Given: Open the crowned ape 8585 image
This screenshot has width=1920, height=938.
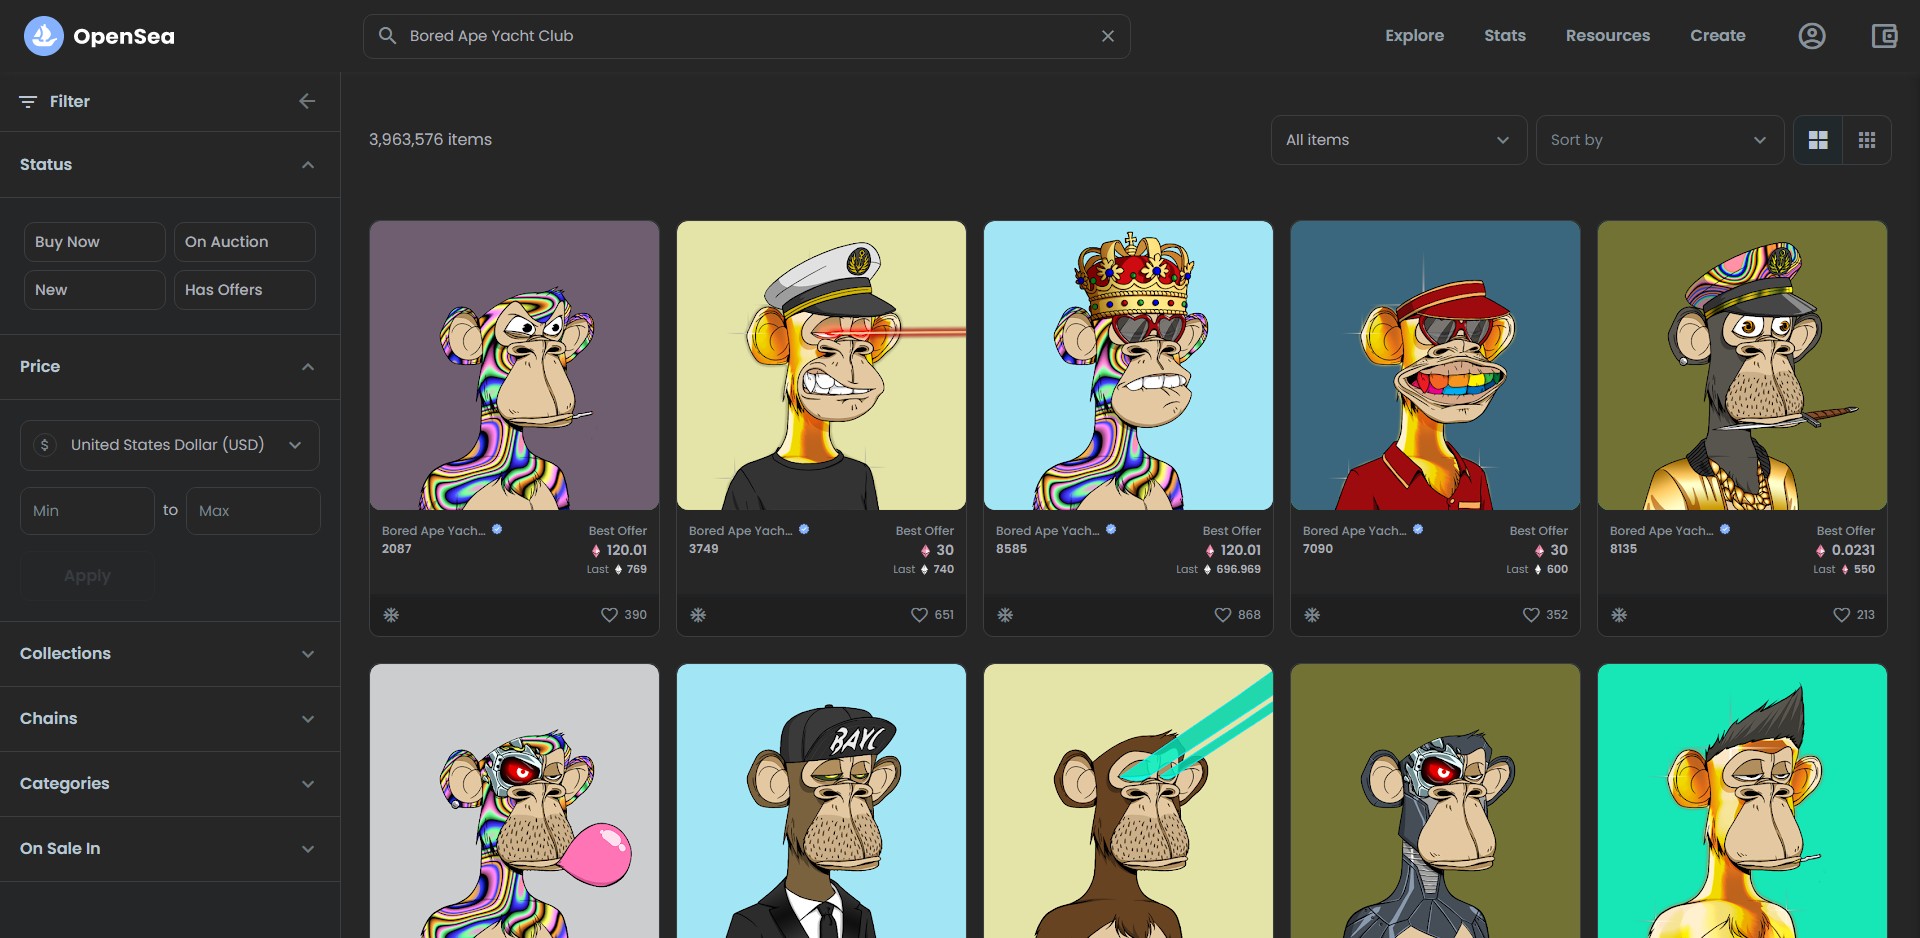Looking at the screenshot, I should [1128, 366].
